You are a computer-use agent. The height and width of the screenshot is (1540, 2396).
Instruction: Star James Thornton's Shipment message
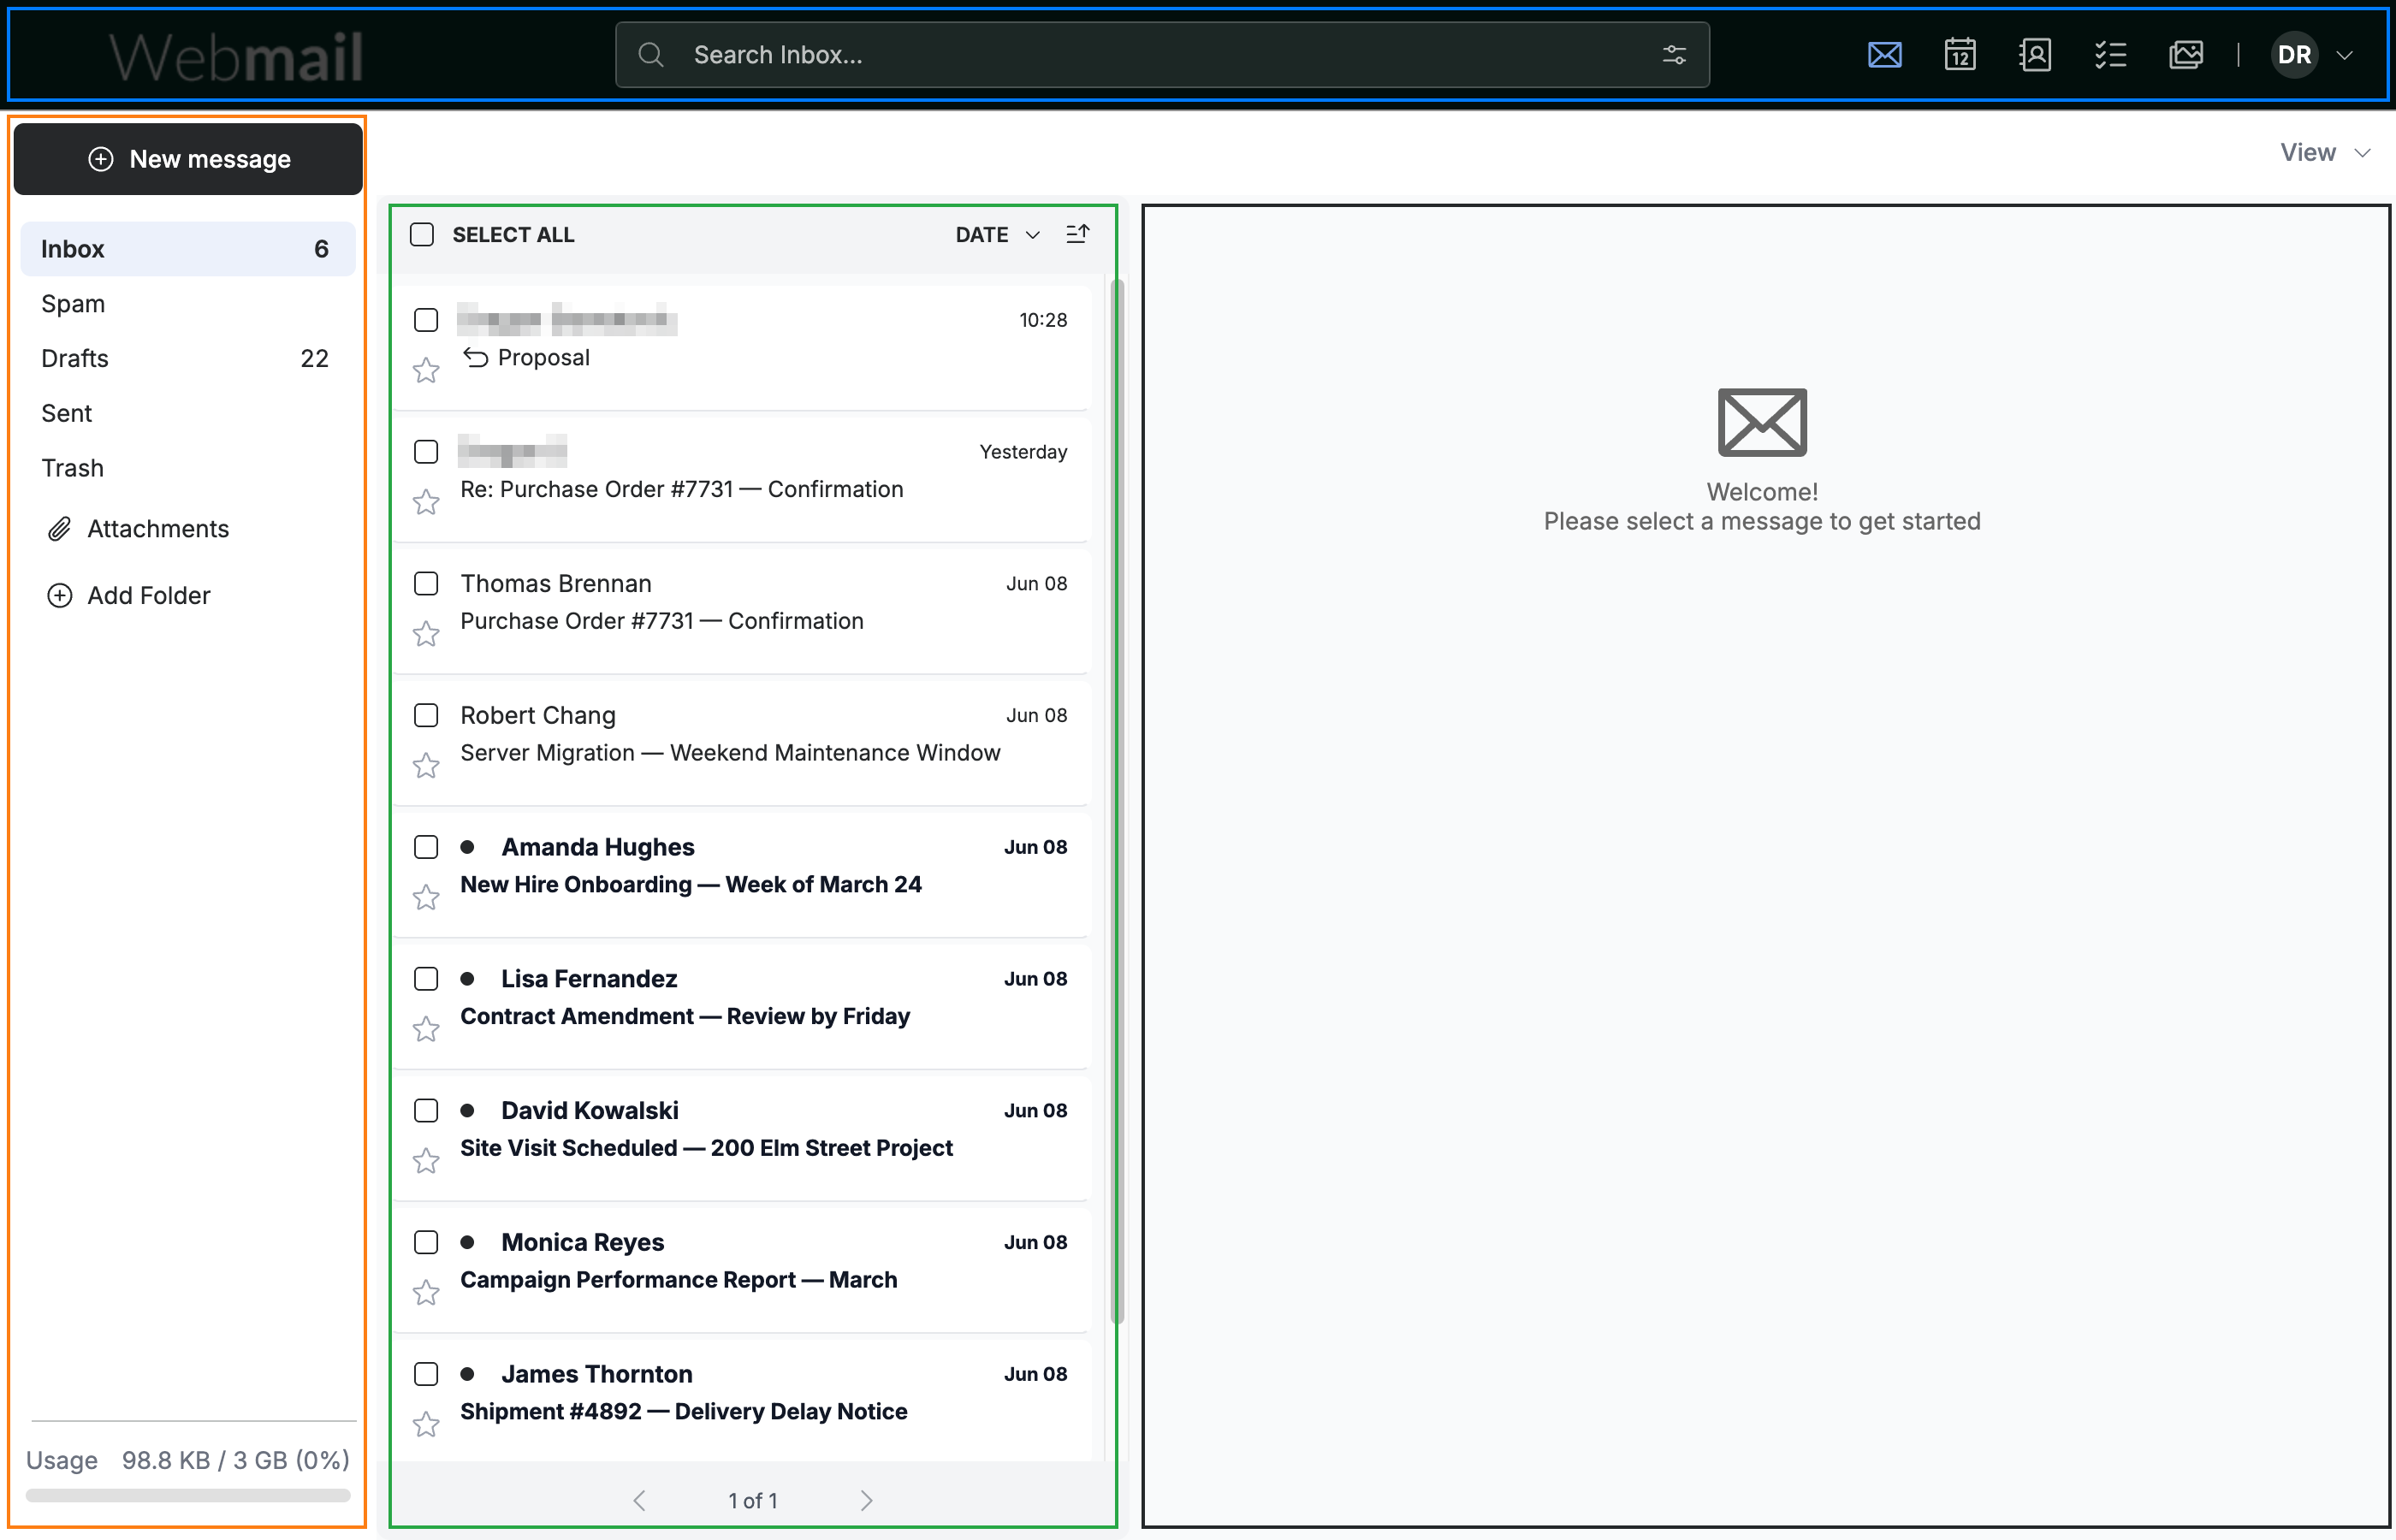pyautogui.click(x=426, y=1424)
